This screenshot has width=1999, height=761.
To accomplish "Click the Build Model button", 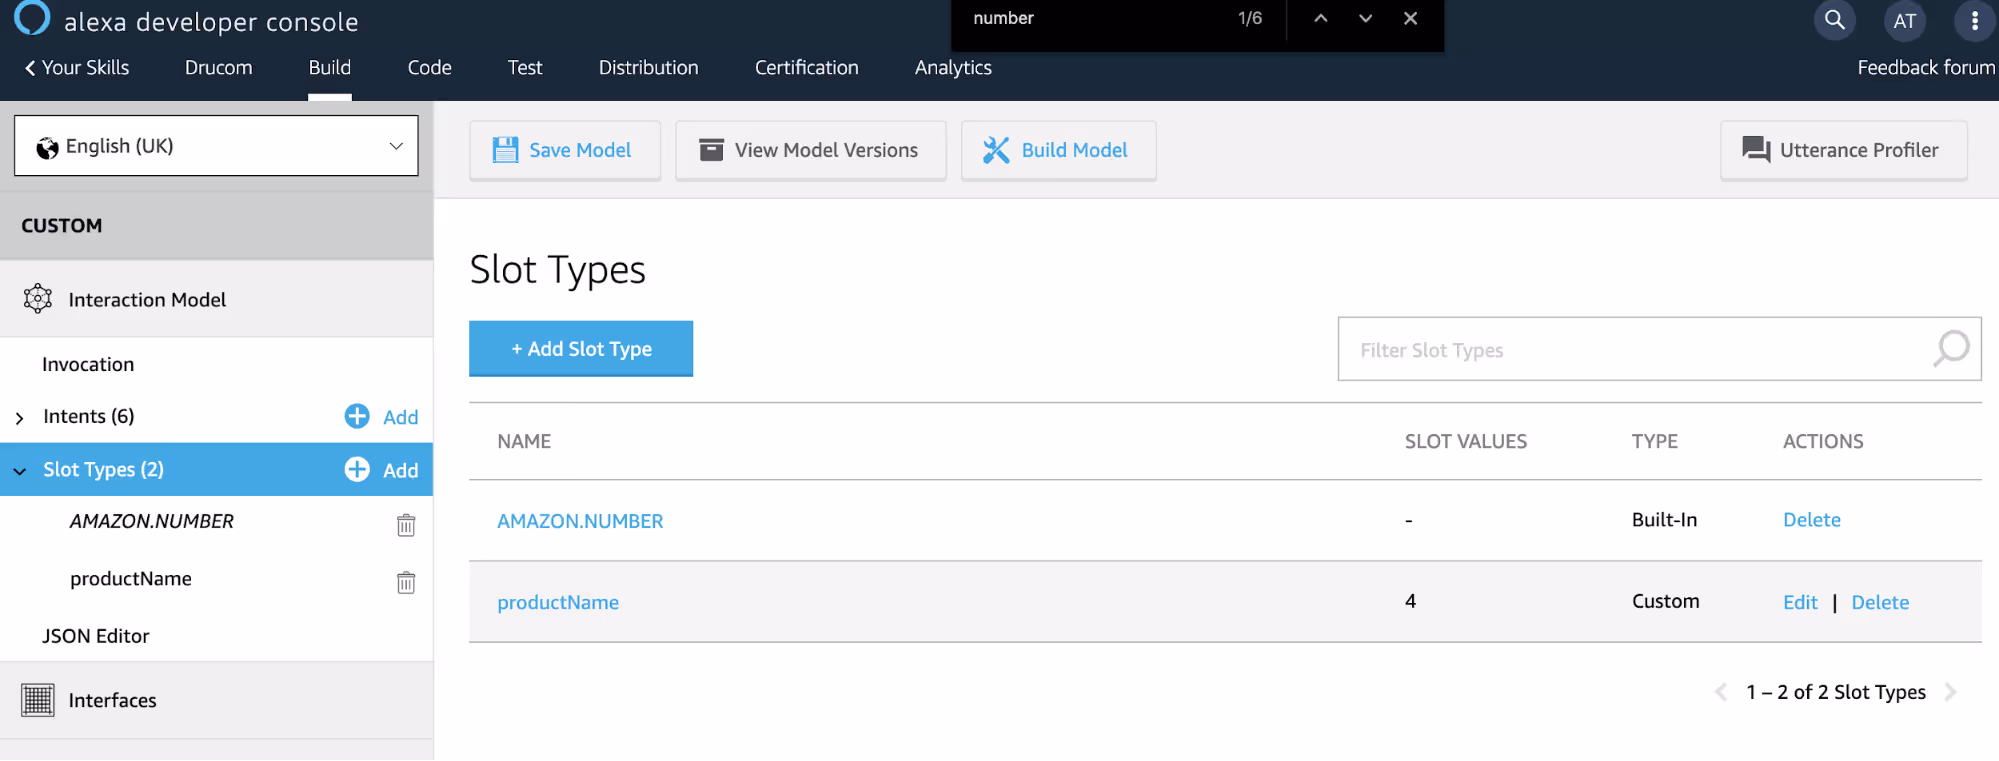I will [1059, 150].
